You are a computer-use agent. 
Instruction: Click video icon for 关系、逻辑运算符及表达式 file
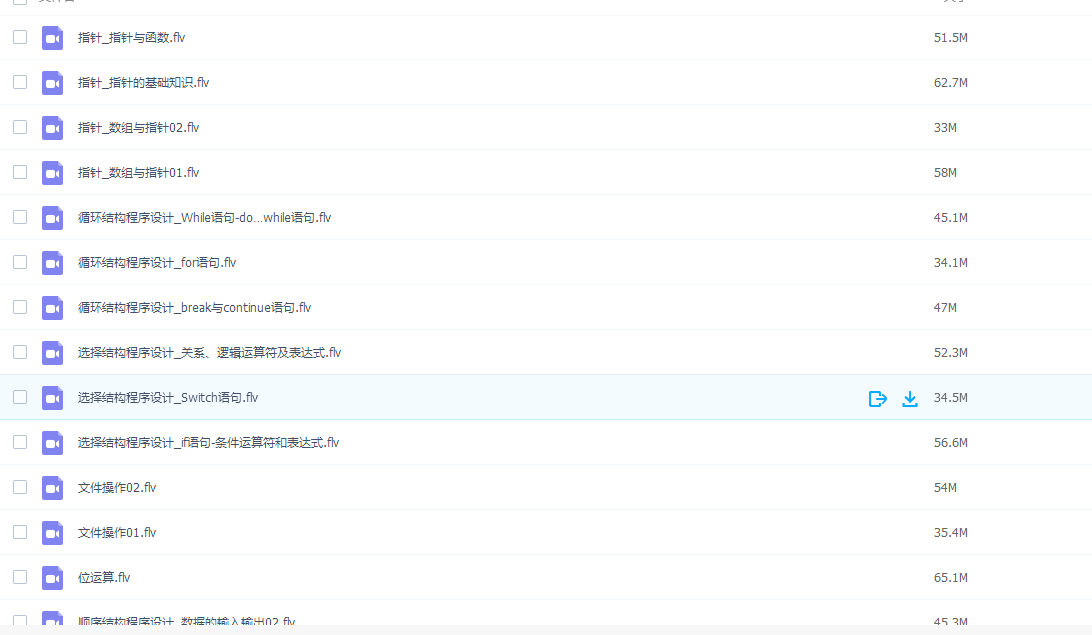pos(52,353)
